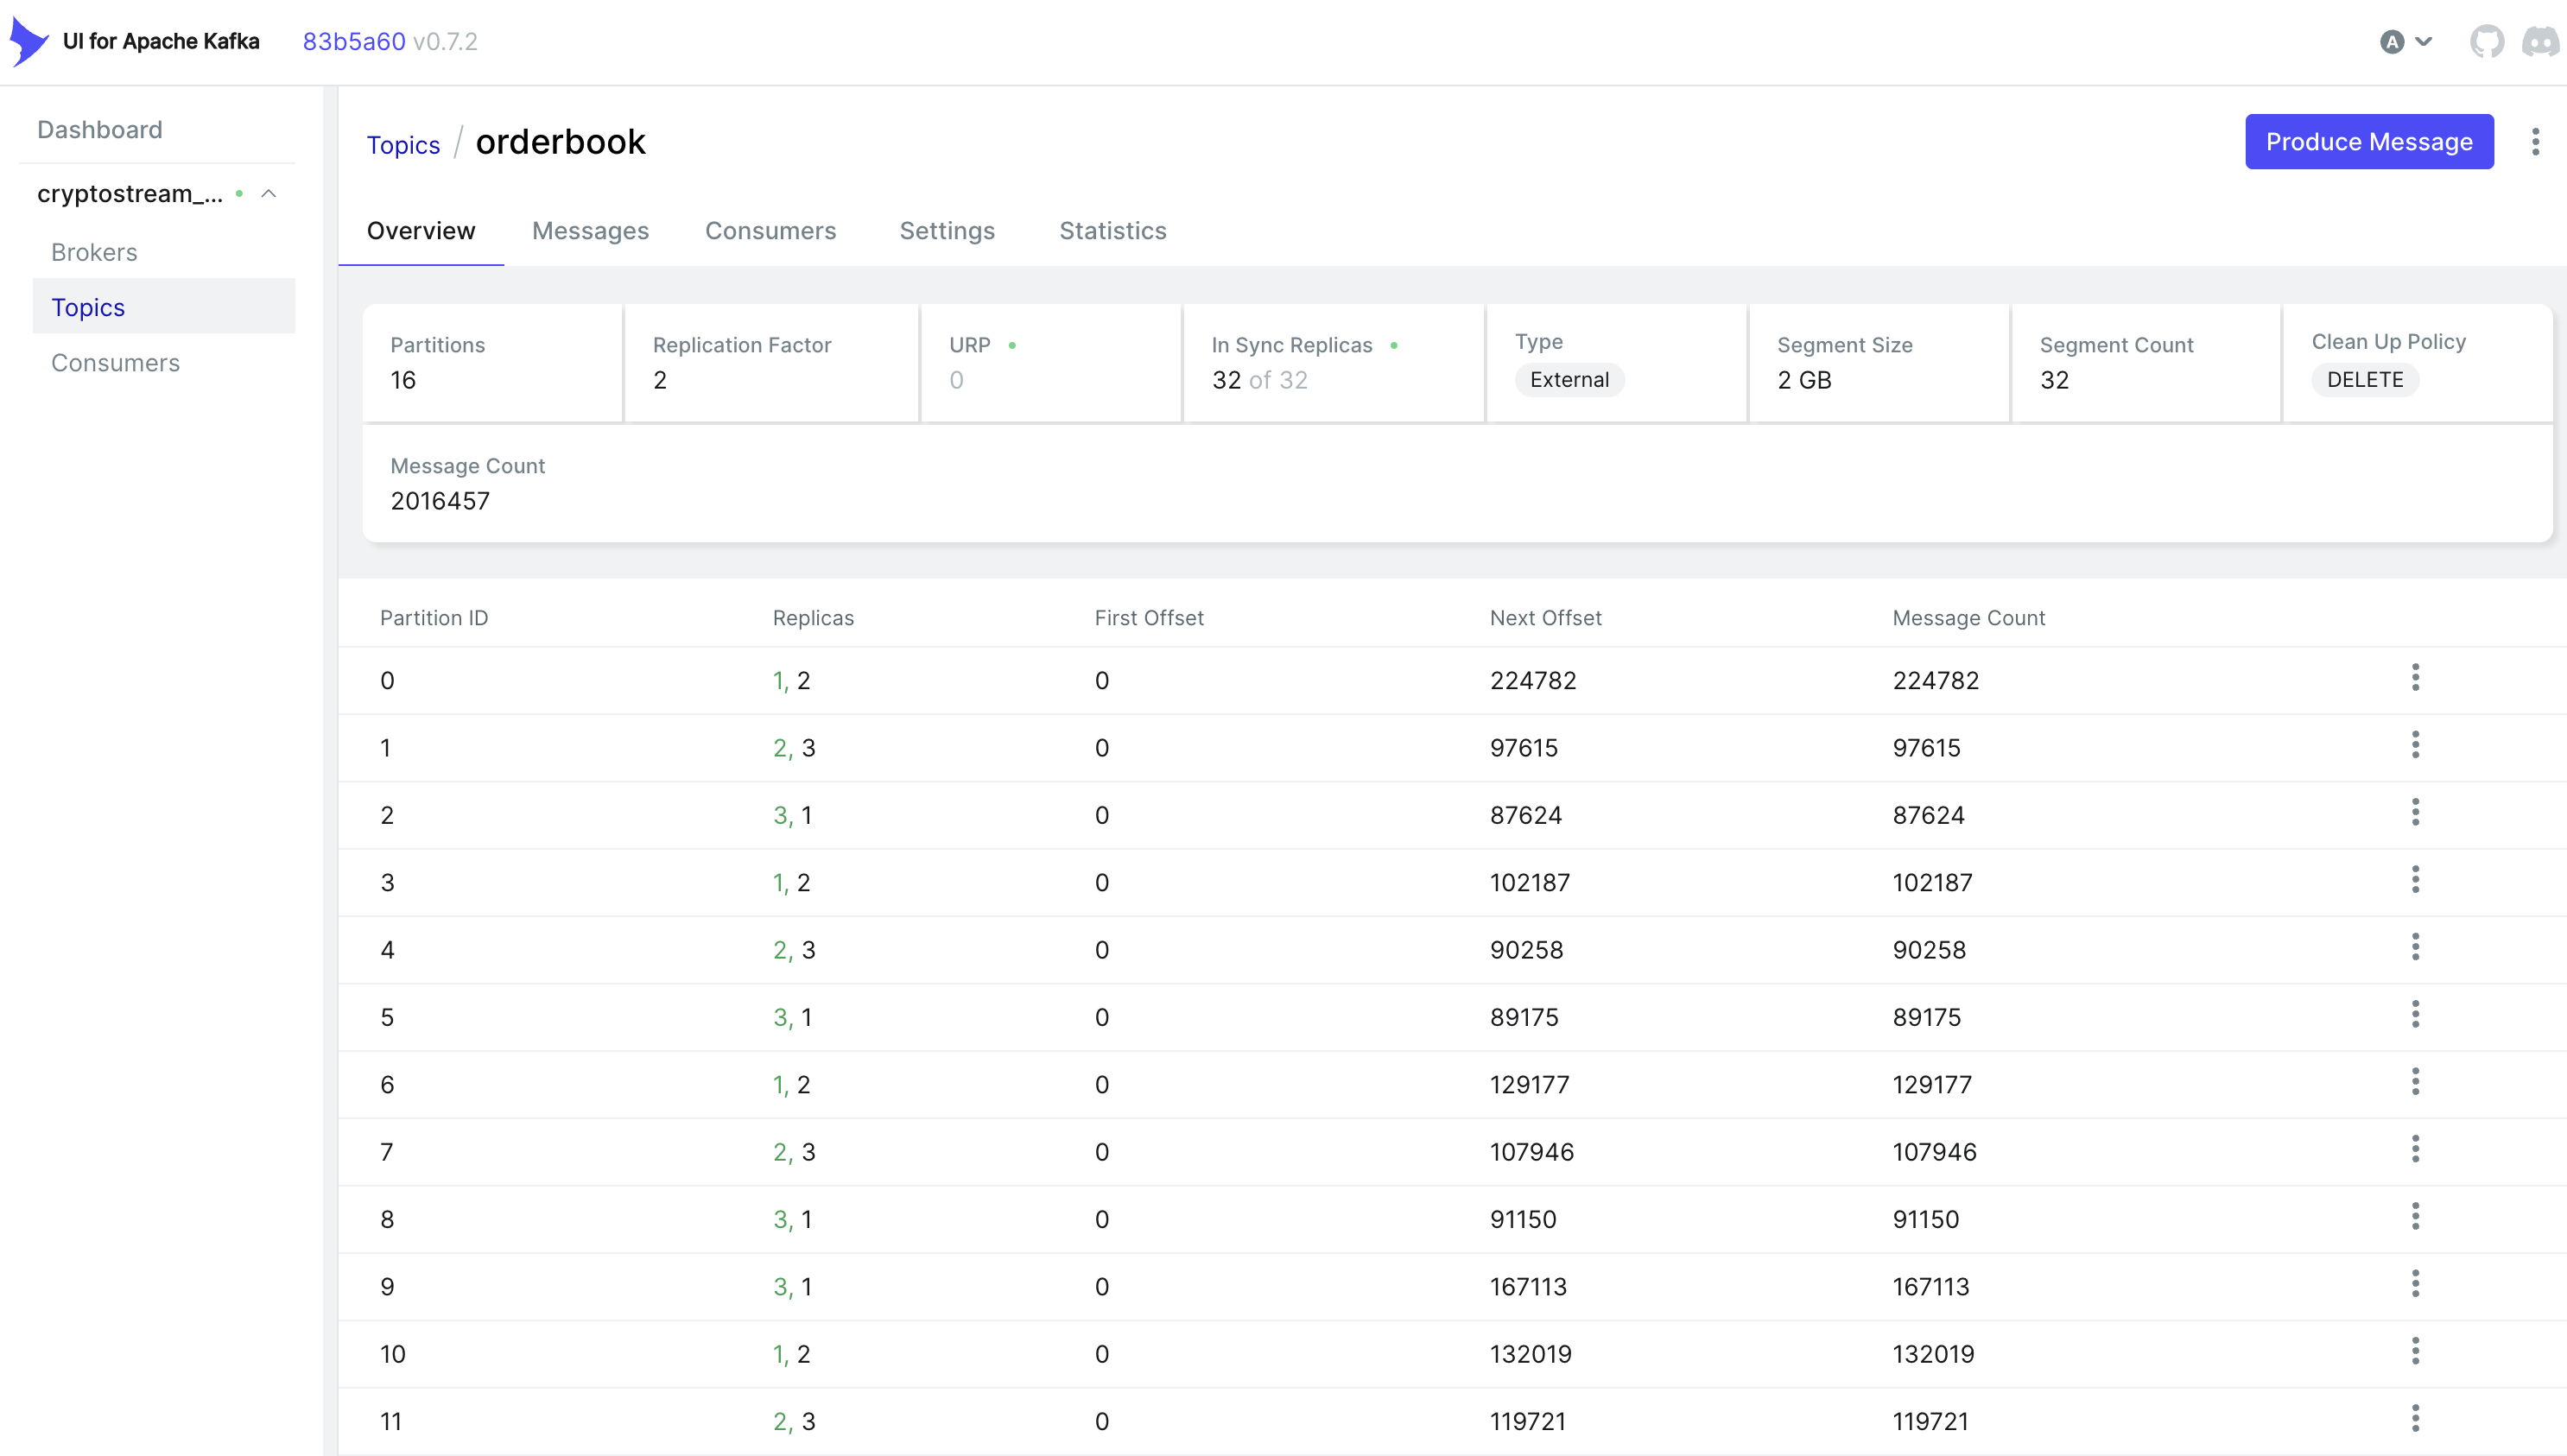Open actions menu for partition 9 row
Image resolution: width=2567 pixels, height=1456 pixels.
pyautogui.click(x=2415, y=1285)
